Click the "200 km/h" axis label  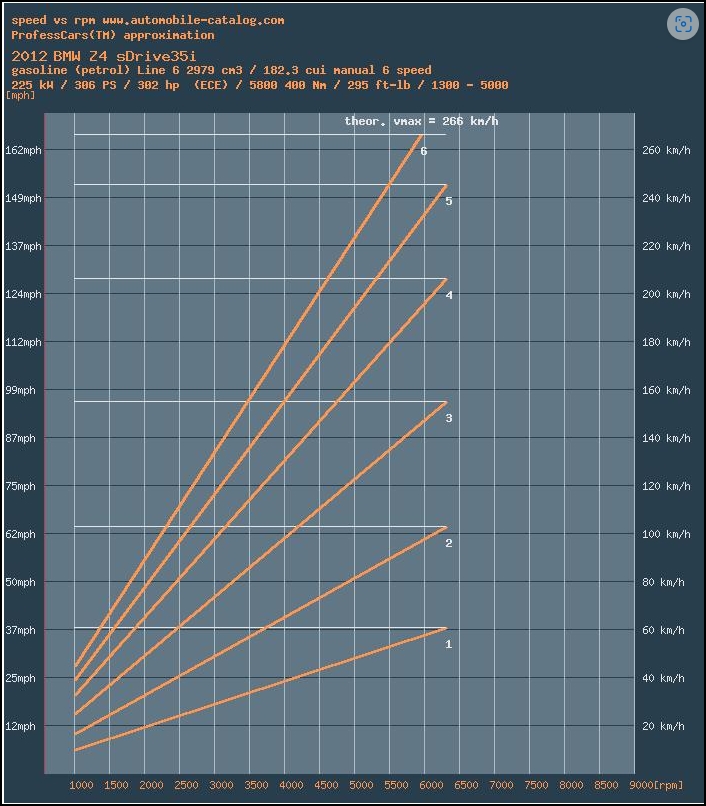tap(666, 294)
